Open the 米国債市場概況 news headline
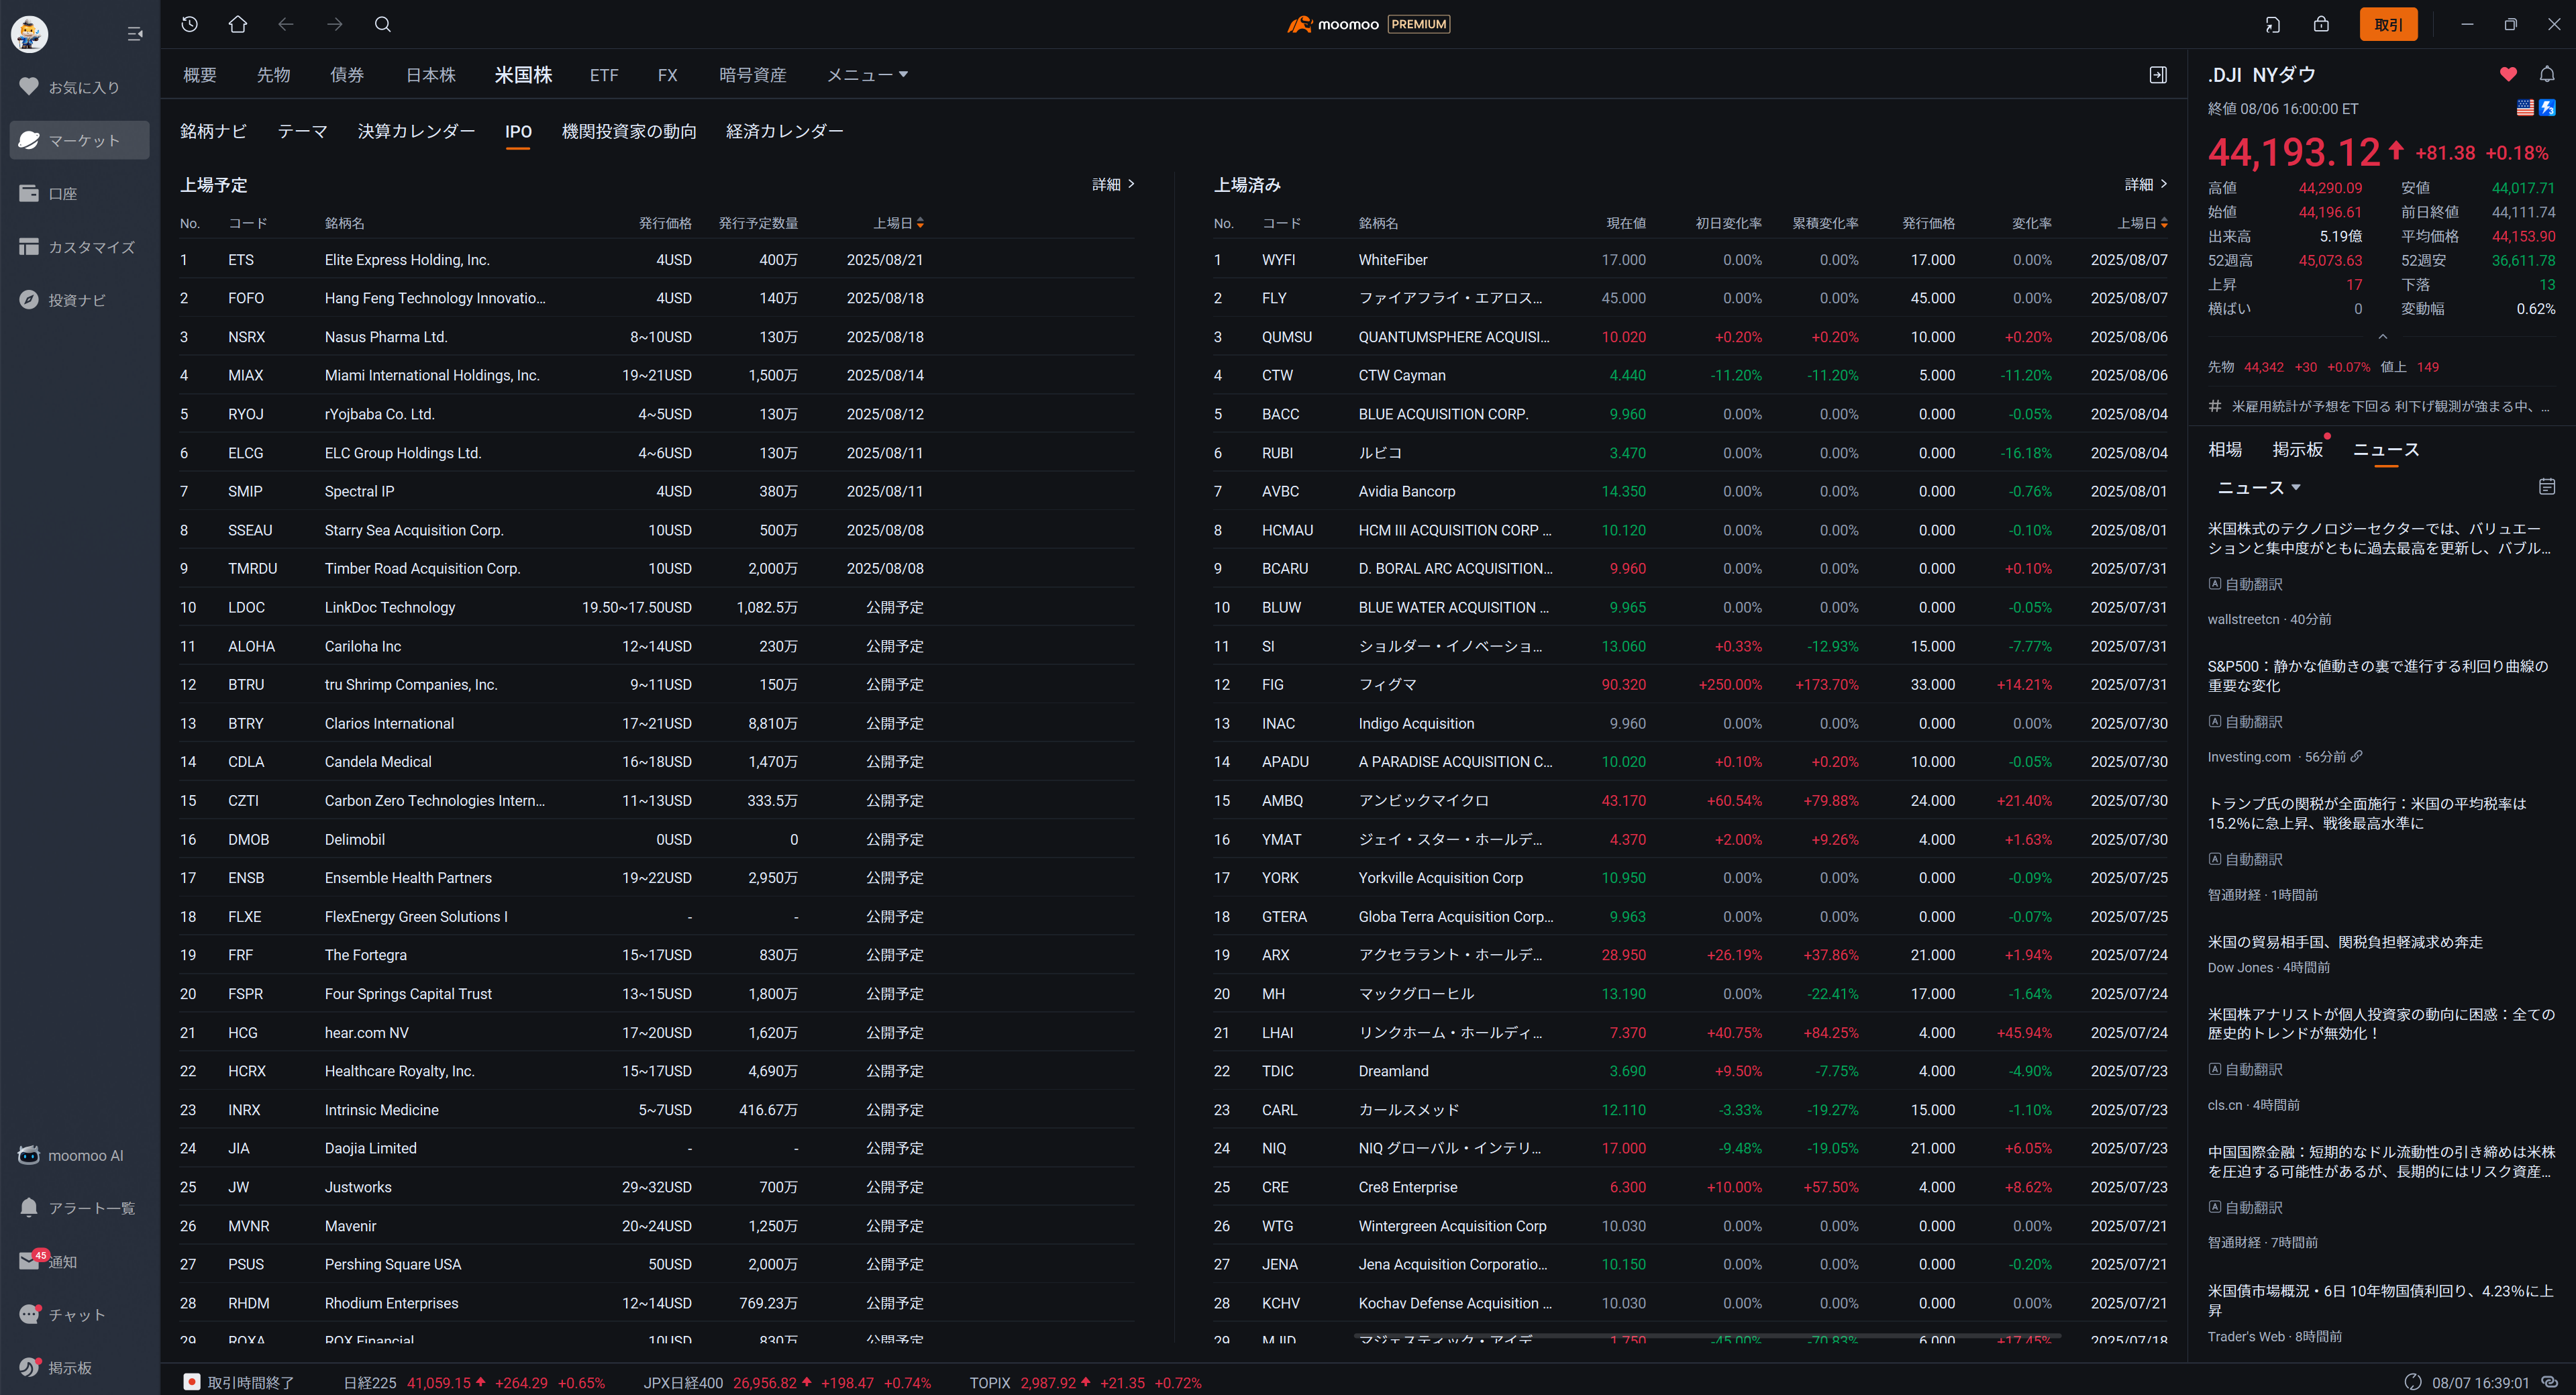2576x1395 pixels. tap(2380, 1300)
